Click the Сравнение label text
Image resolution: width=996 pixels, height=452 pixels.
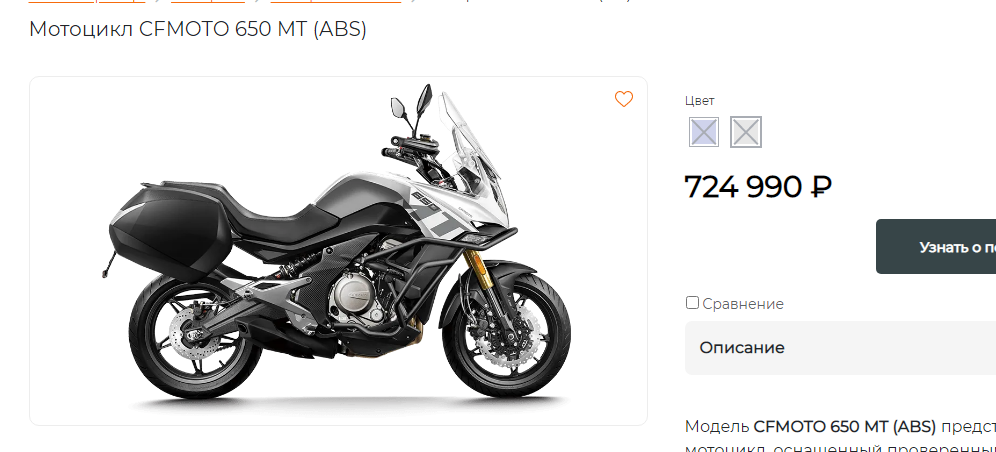[743, 304]
